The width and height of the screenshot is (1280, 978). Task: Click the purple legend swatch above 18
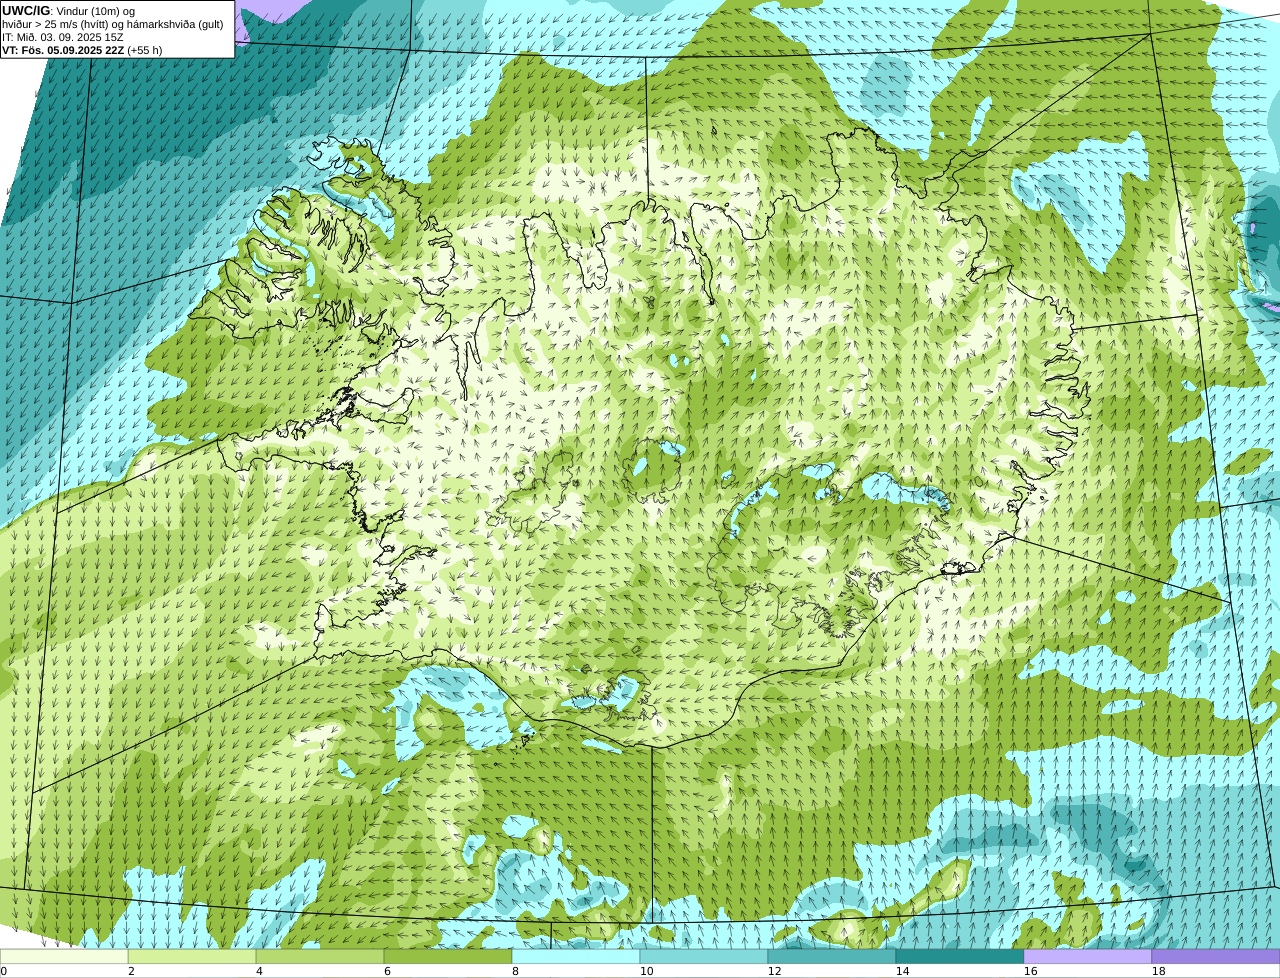click(x=1216, y=956)
